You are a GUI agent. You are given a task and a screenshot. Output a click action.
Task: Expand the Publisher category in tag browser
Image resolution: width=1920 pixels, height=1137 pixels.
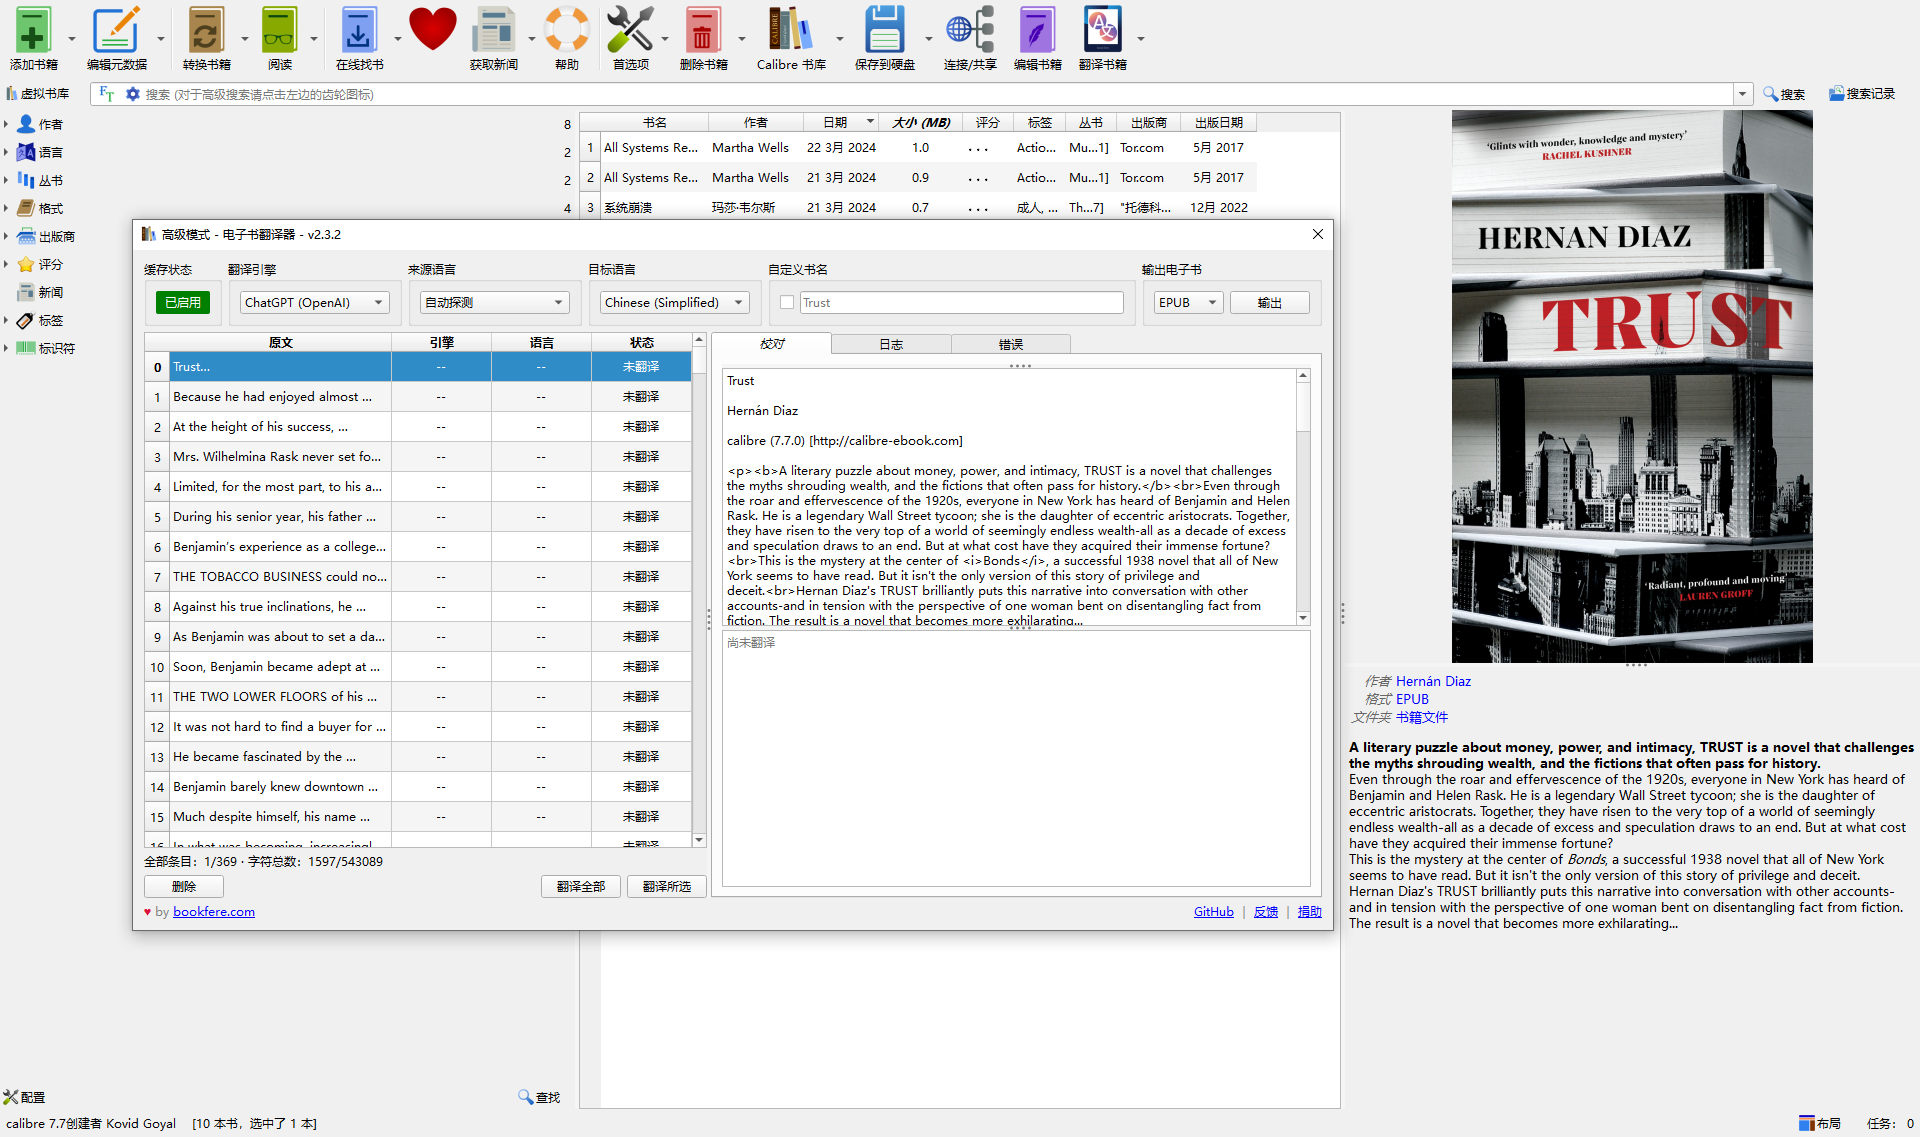point(6,236)
